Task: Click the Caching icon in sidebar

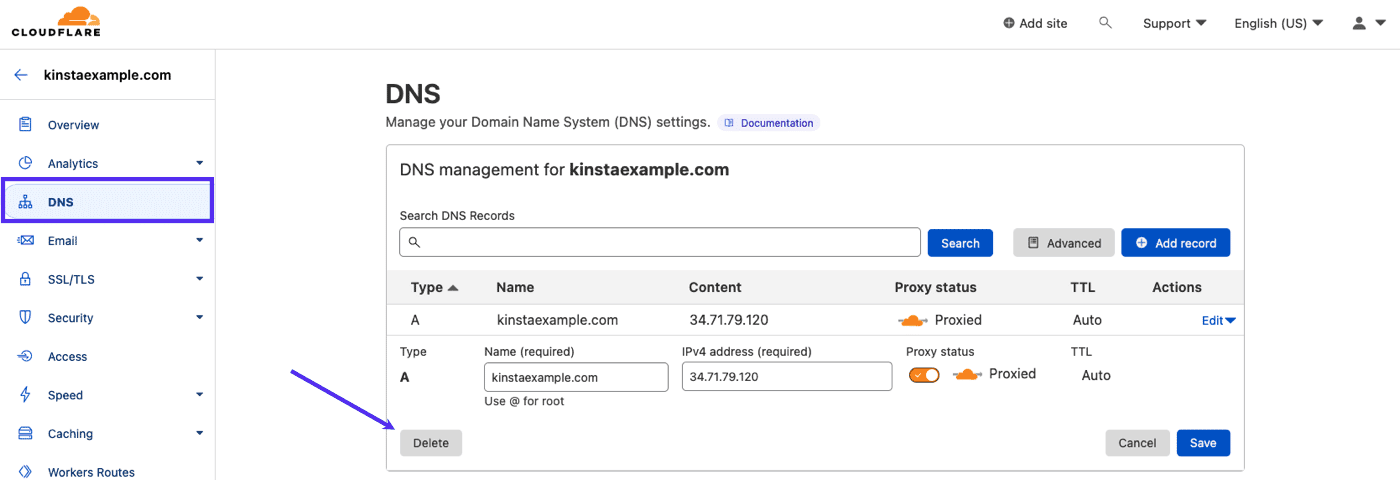Action: [25, 433]
